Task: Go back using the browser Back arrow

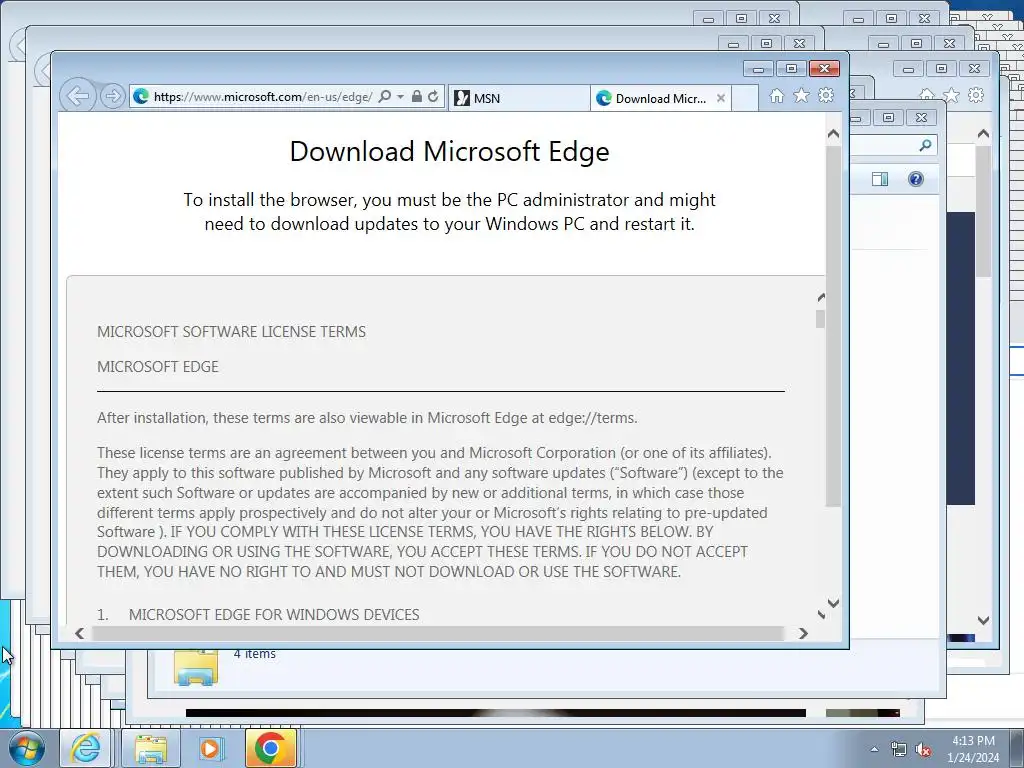Action: pyautogui.click(x=78, y=97)
